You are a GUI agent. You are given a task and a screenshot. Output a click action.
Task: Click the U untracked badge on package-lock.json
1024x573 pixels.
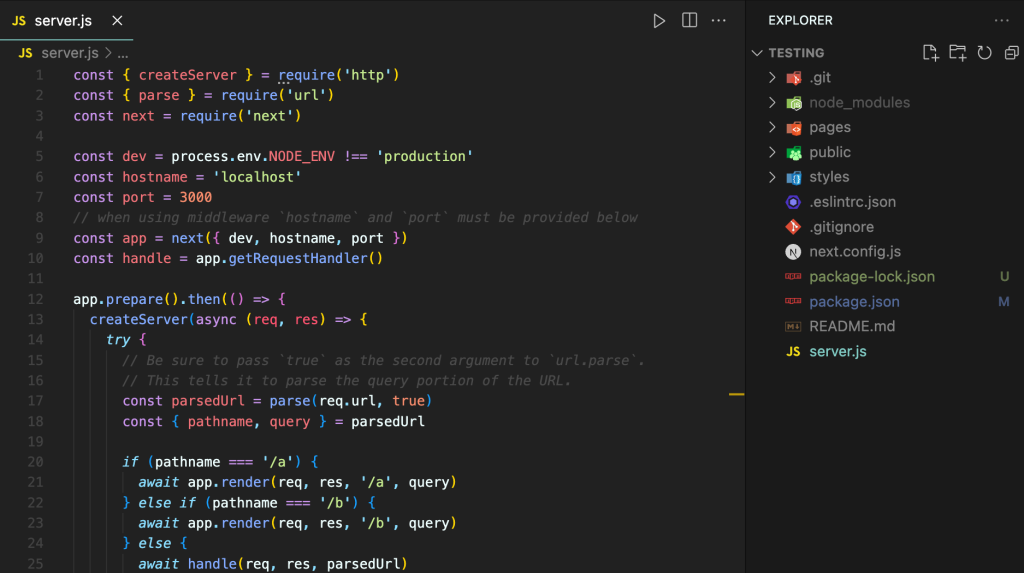click(x=1004, y=276)
